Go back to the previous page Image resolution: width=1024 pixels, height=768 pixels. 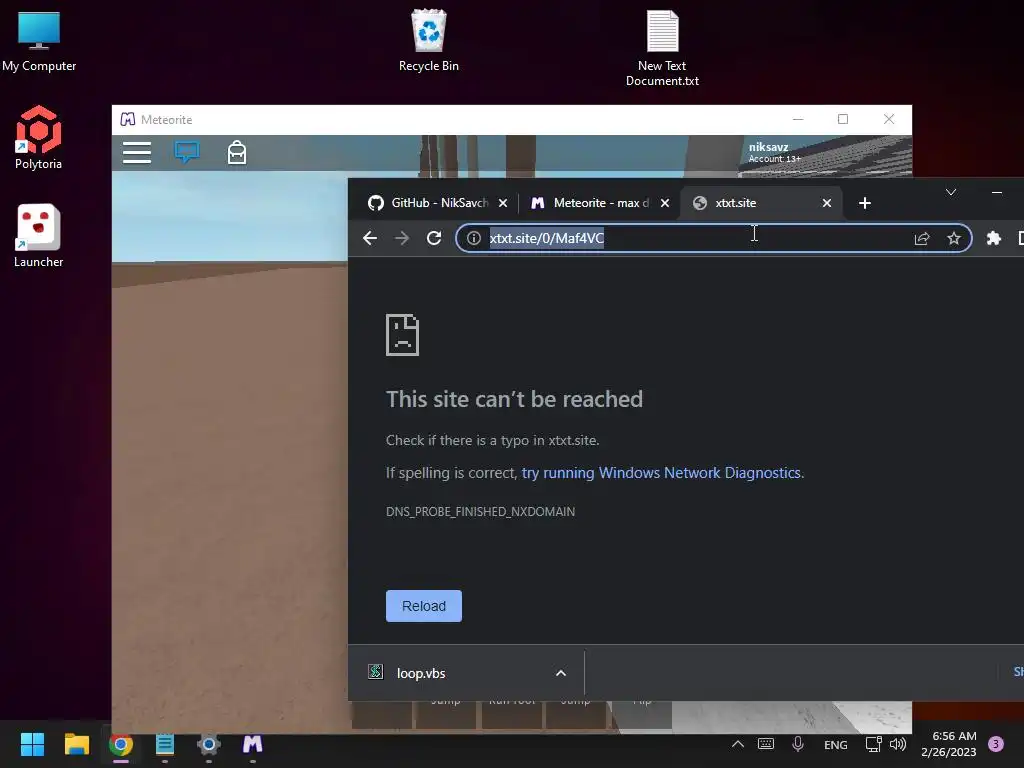370,238
